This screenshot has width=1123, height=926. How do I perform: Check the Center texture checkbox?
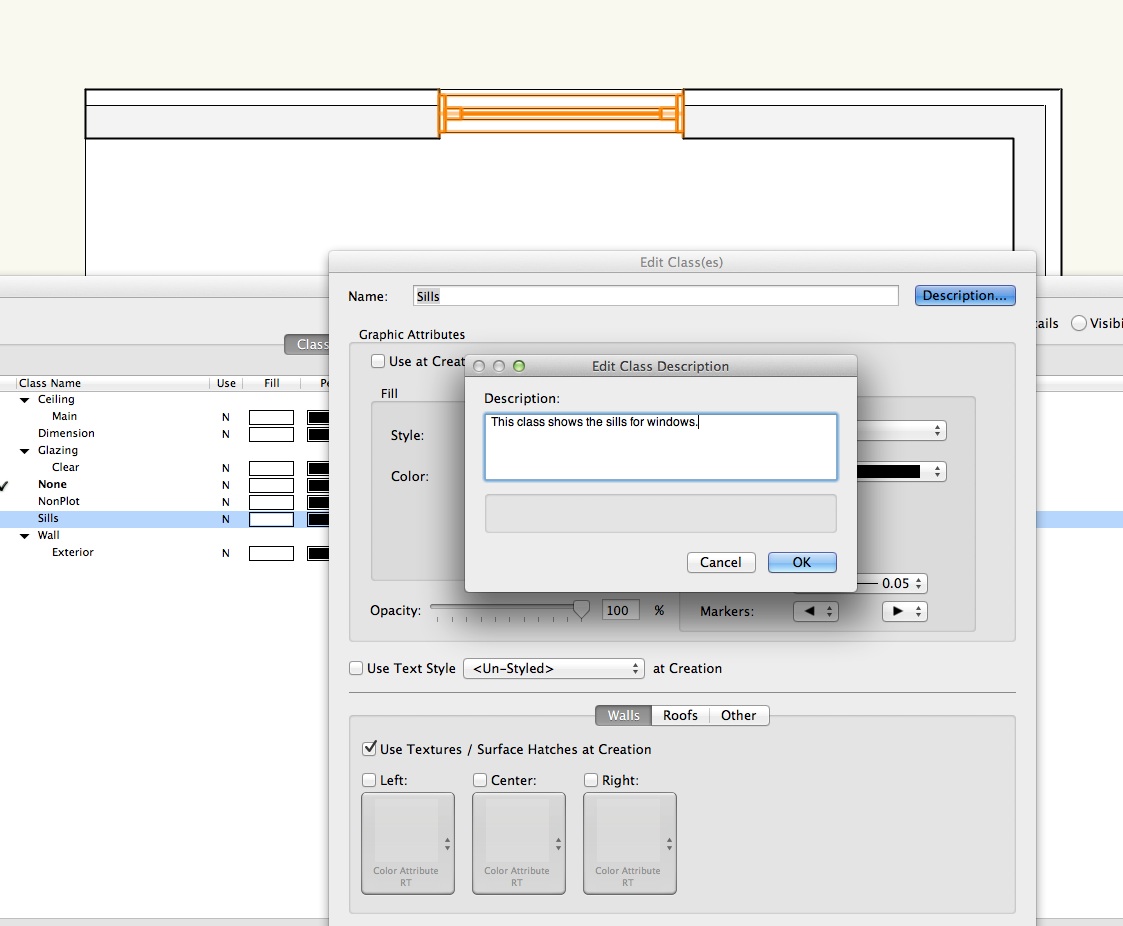478,780
